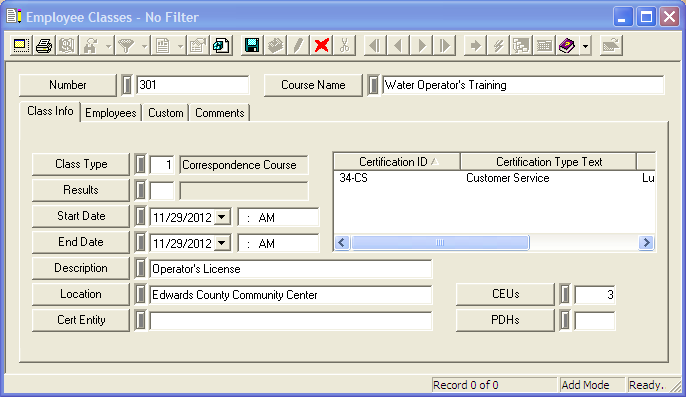Click the grayed map globe toolbar icon

[66, 45]
